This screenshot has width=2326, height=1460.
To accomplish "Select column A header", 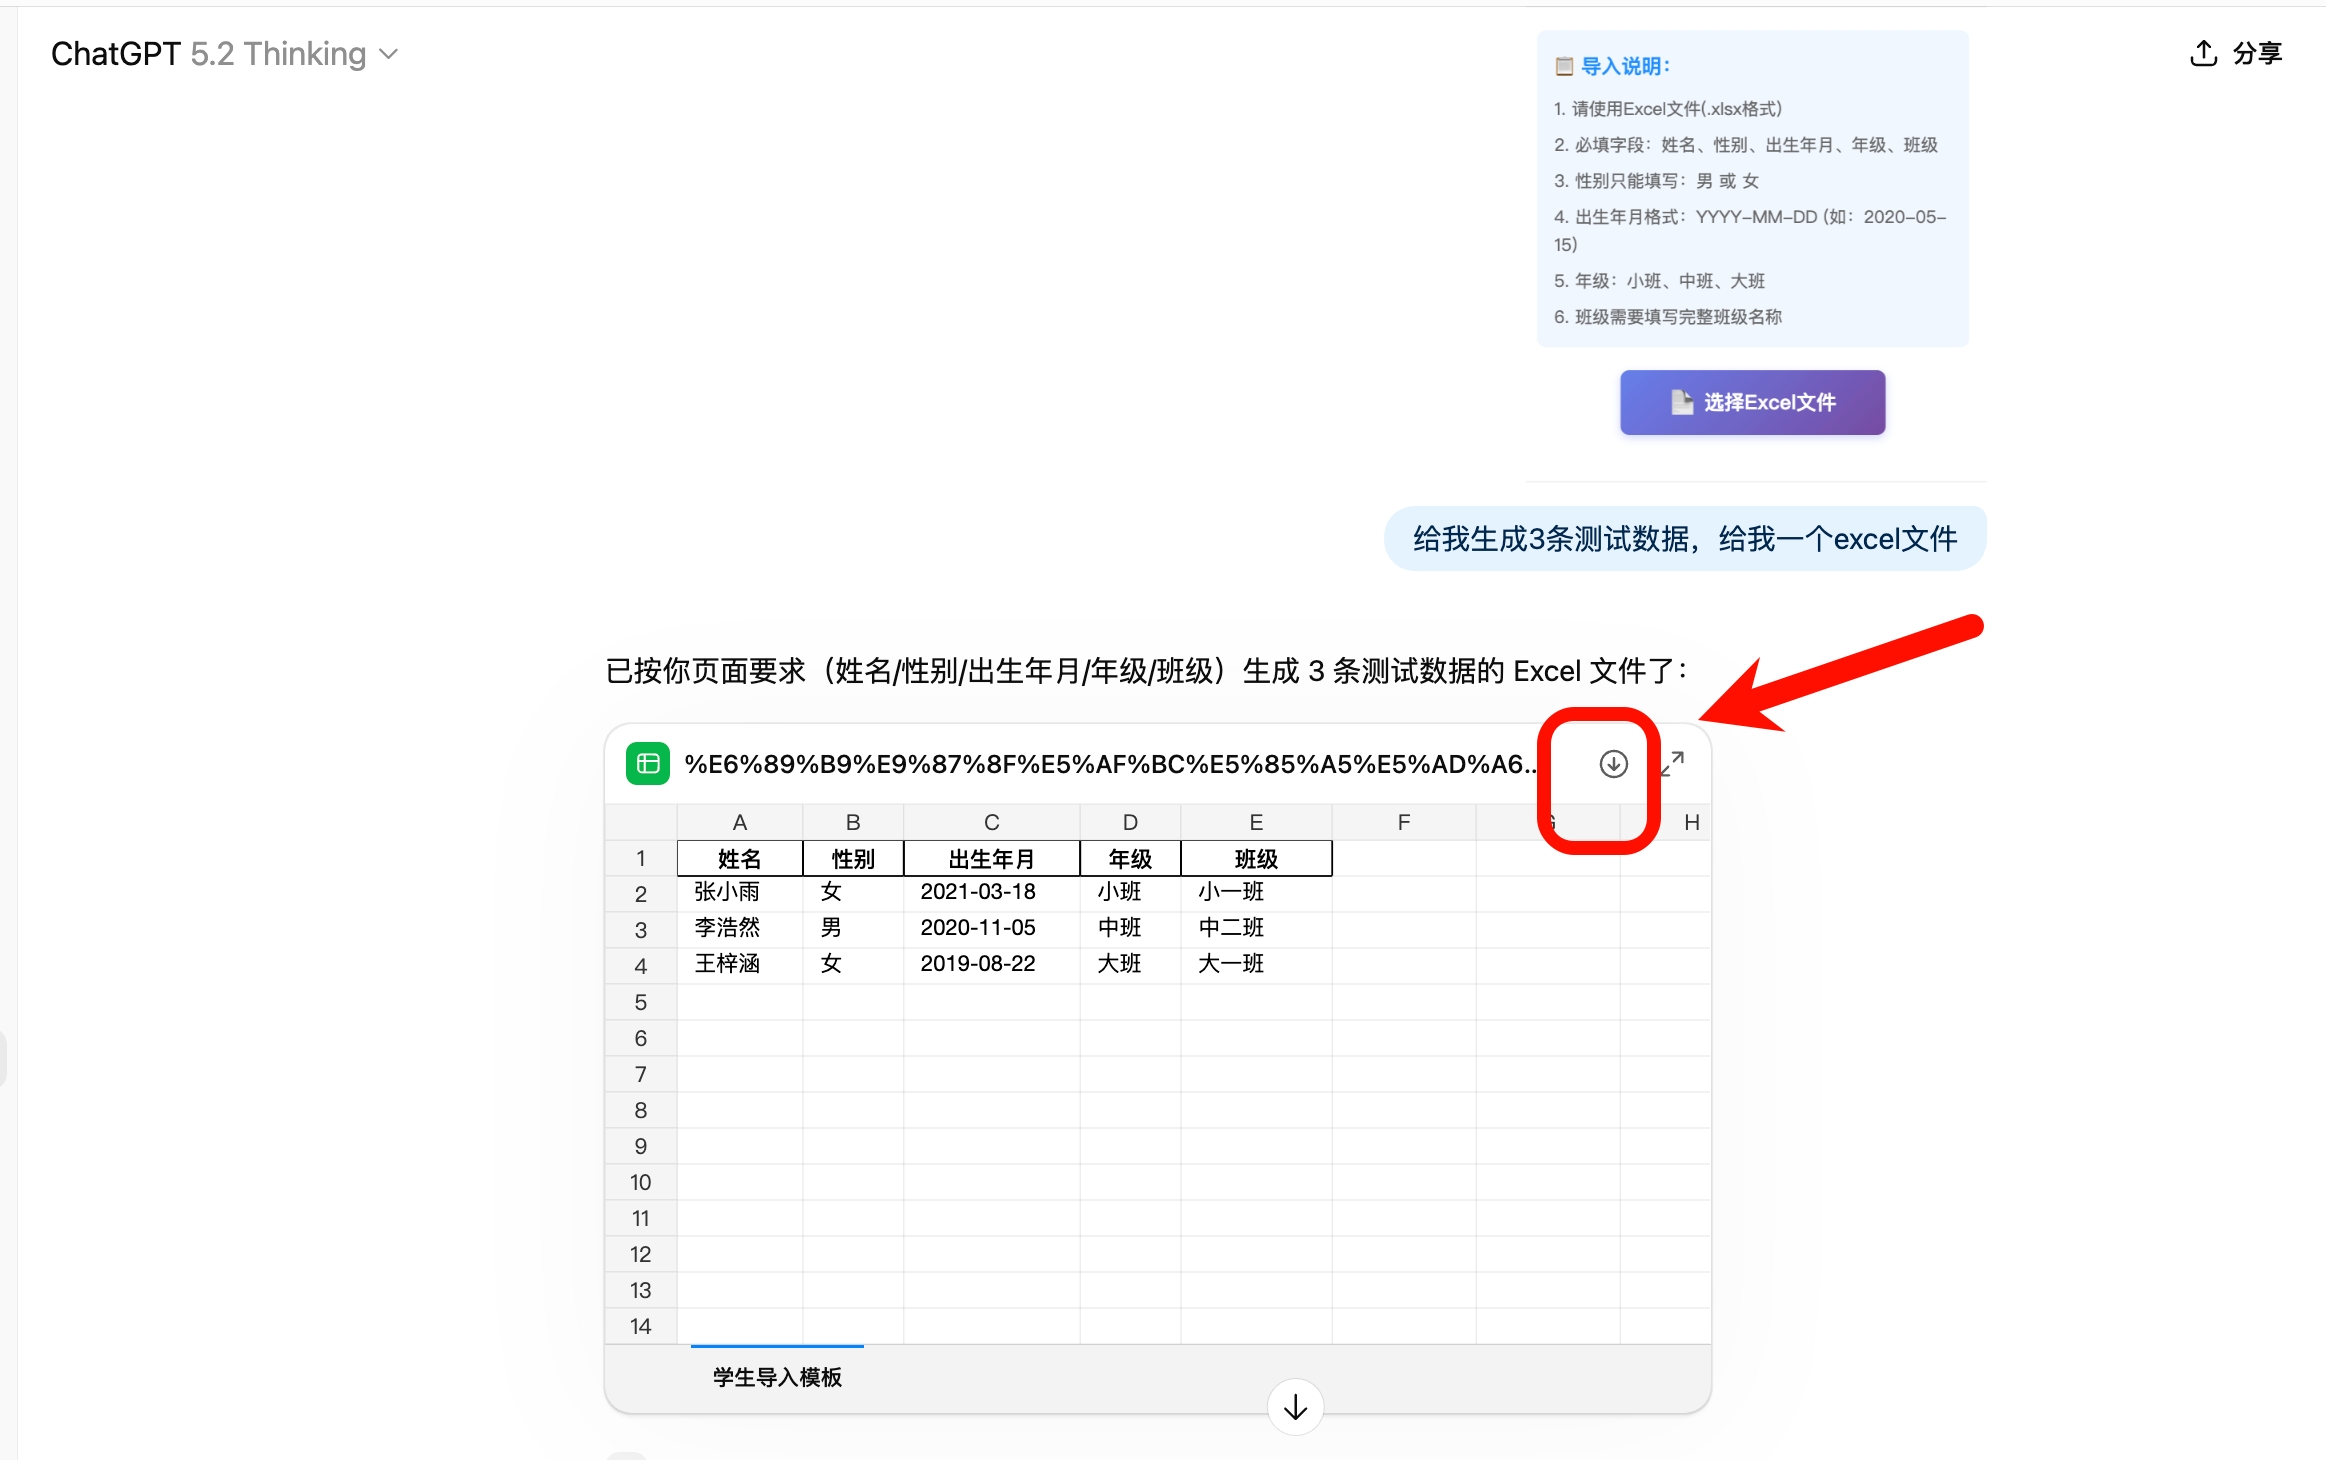I will [x=739, y=822].
